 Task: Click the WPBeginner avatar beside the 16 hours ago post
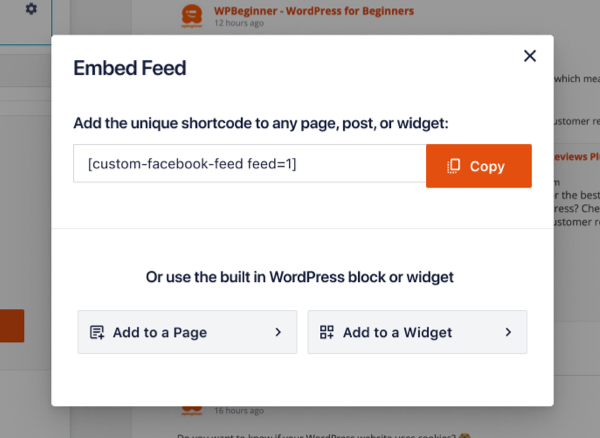[190, 410]
